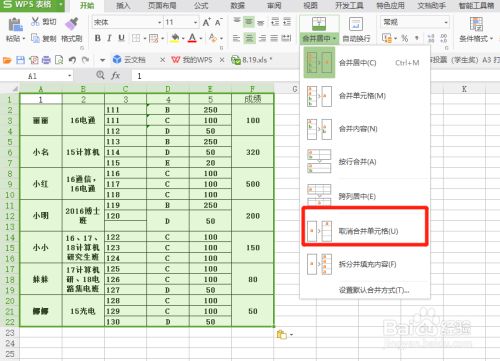Click the save disk icon
This screenshot has width=500, height=361.
coord(20,60)
